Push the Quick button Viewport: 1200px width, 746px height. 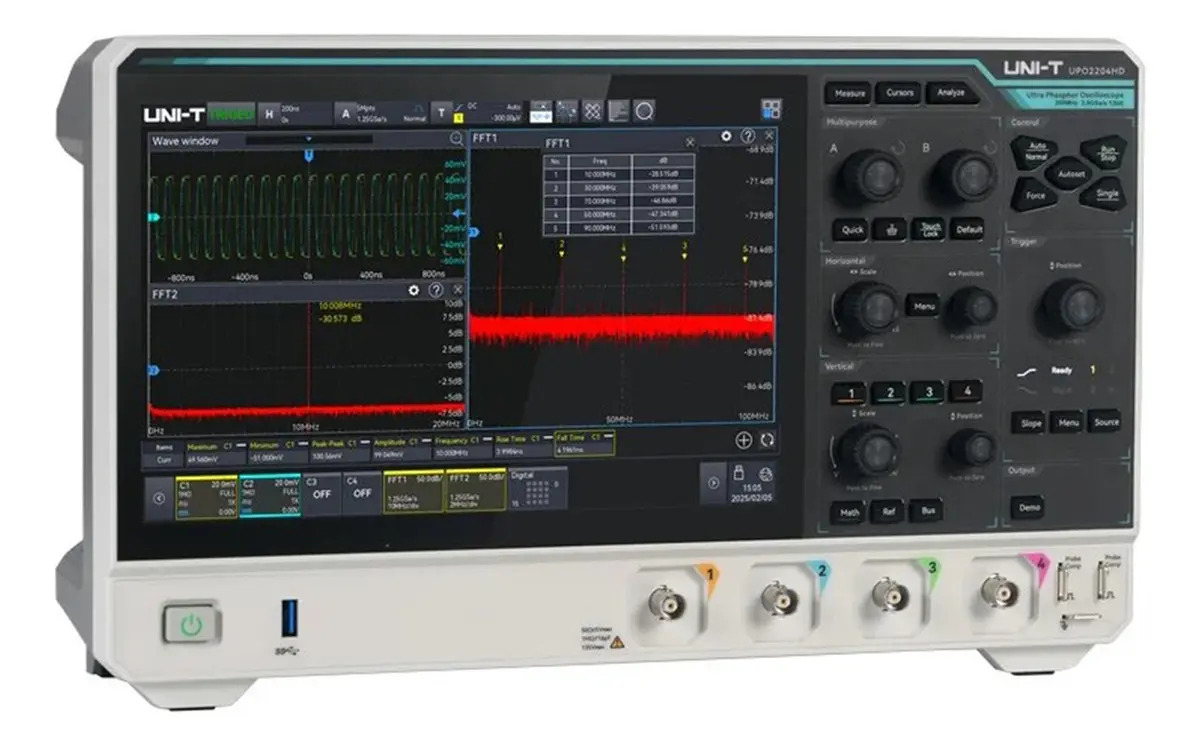point(852,229)
